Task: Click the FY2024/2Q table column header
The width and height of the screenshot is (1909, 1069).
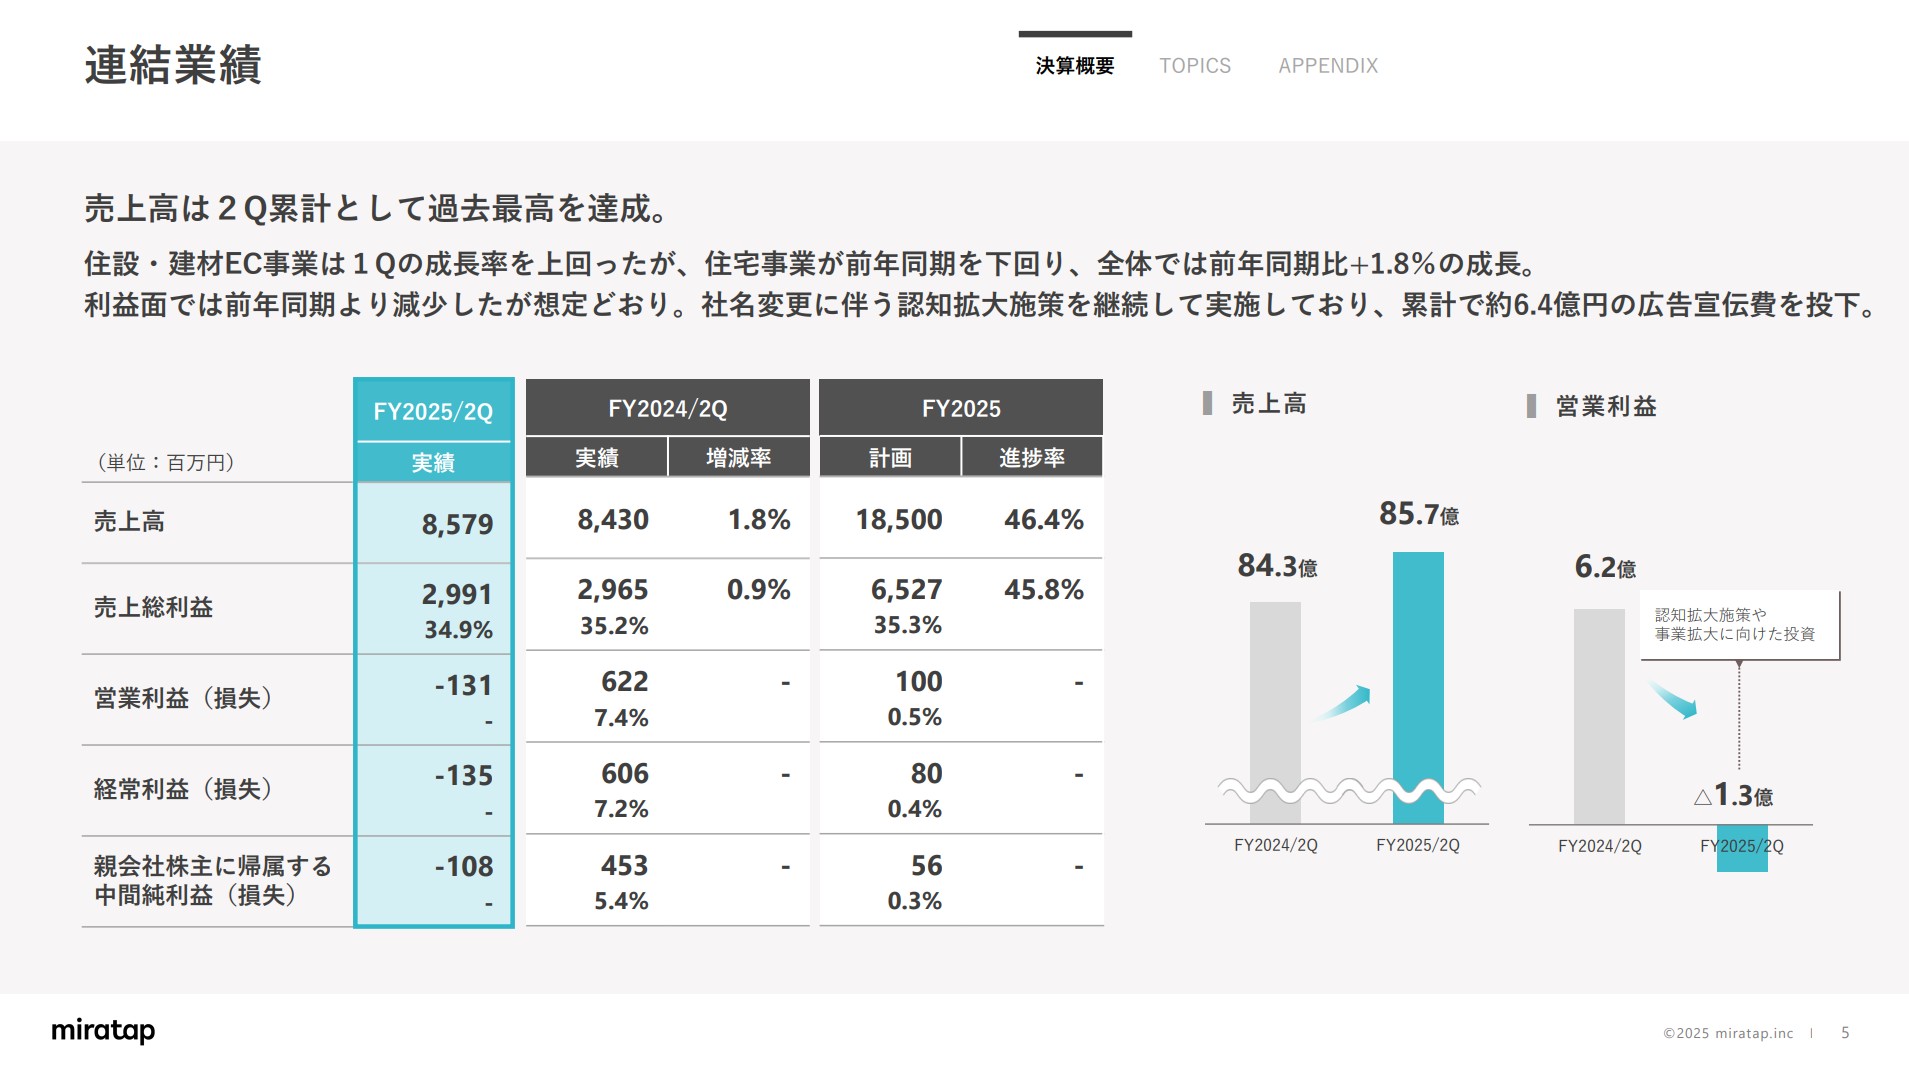Action: (667, 408)
